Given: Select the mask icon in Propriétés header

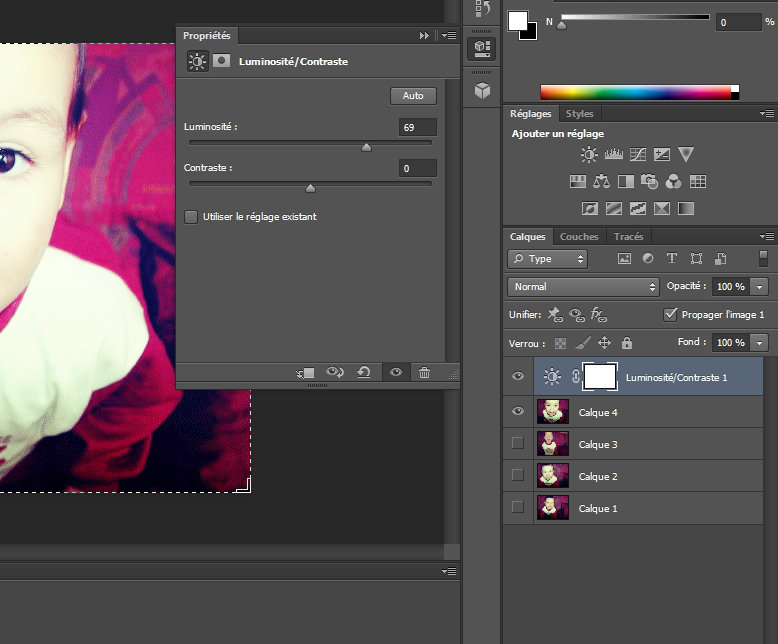Looking at the screenshot, I should pyautogui.click(x=221, y=61).
